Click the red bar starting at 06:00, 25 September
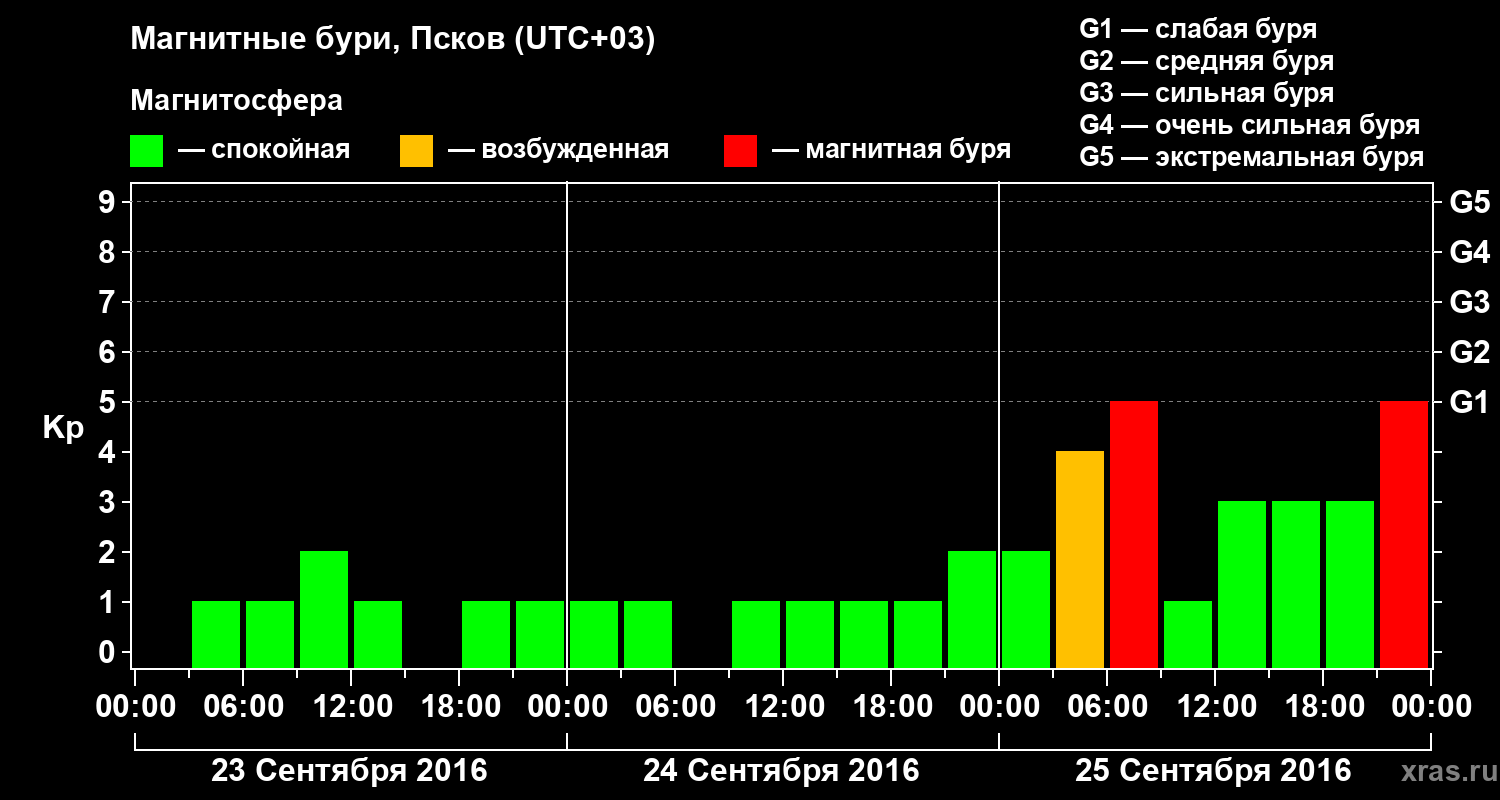This screenshot has height=800, width=1500. [1134, 534]
